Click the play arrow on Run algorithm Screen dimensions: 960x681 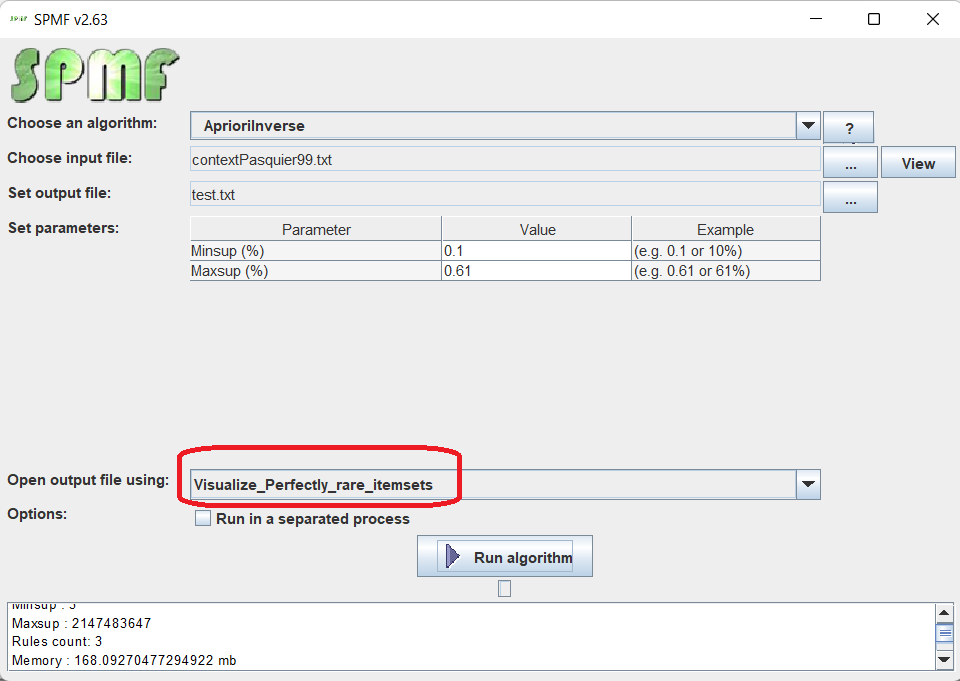pyautogui.click(x=453, y=557)
